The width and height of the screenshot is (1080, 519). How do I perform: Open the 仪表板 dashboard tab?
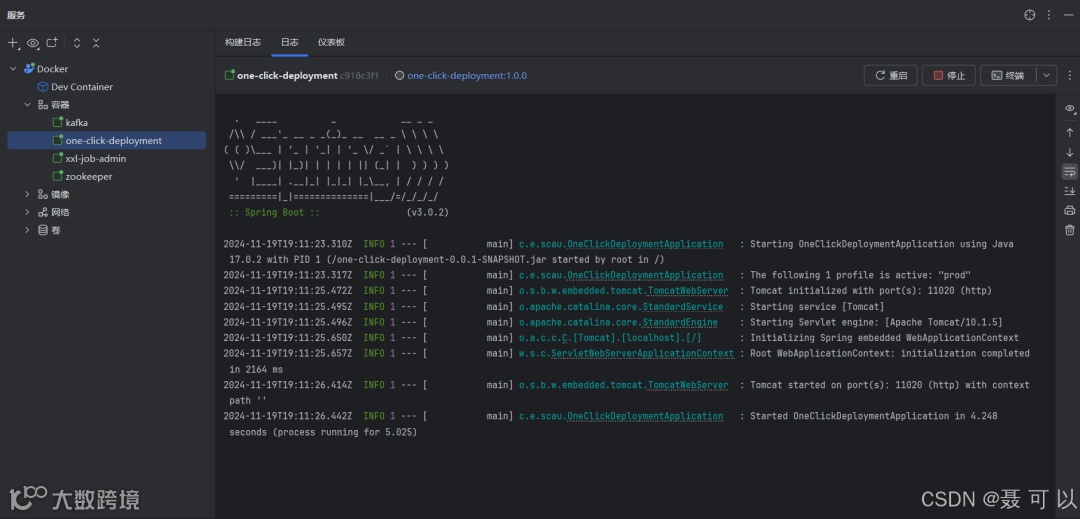click(331, 42)
